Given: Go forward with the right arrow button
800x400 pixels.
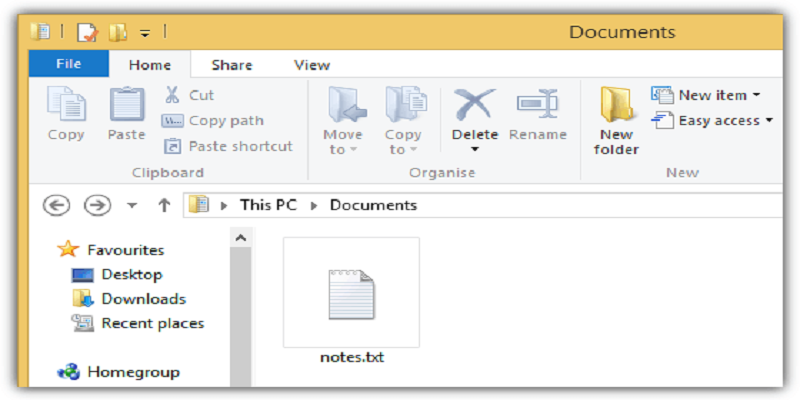Looking at the screenshot, I should (97, 206).
